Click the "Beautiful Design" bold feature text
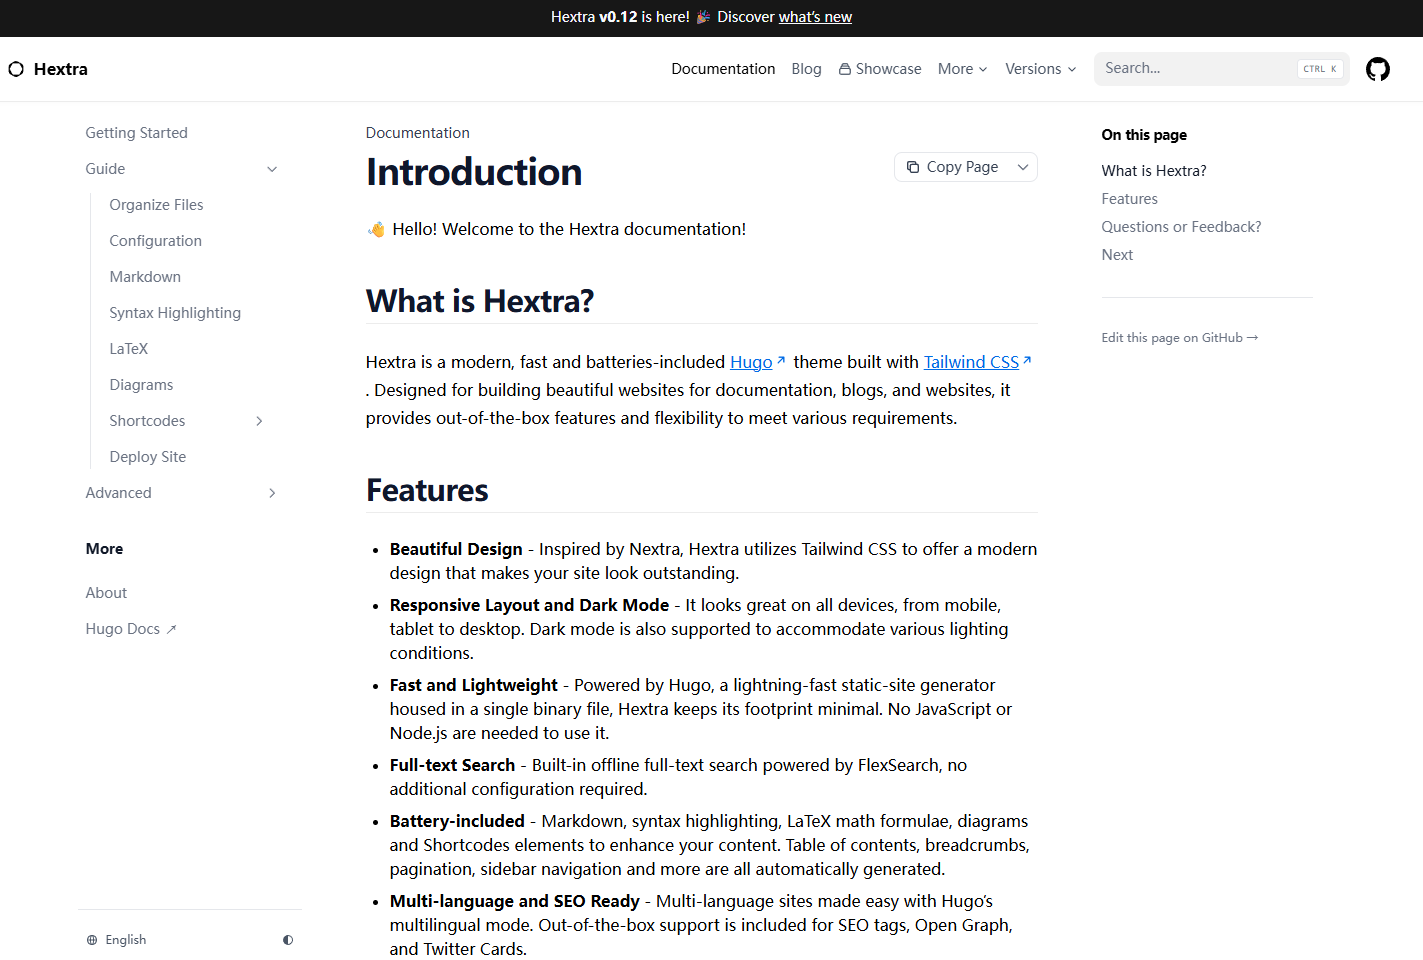Image resolution: width=1423 pixels, height=960 pixels. pyautogui.click(x=456, y=549)
